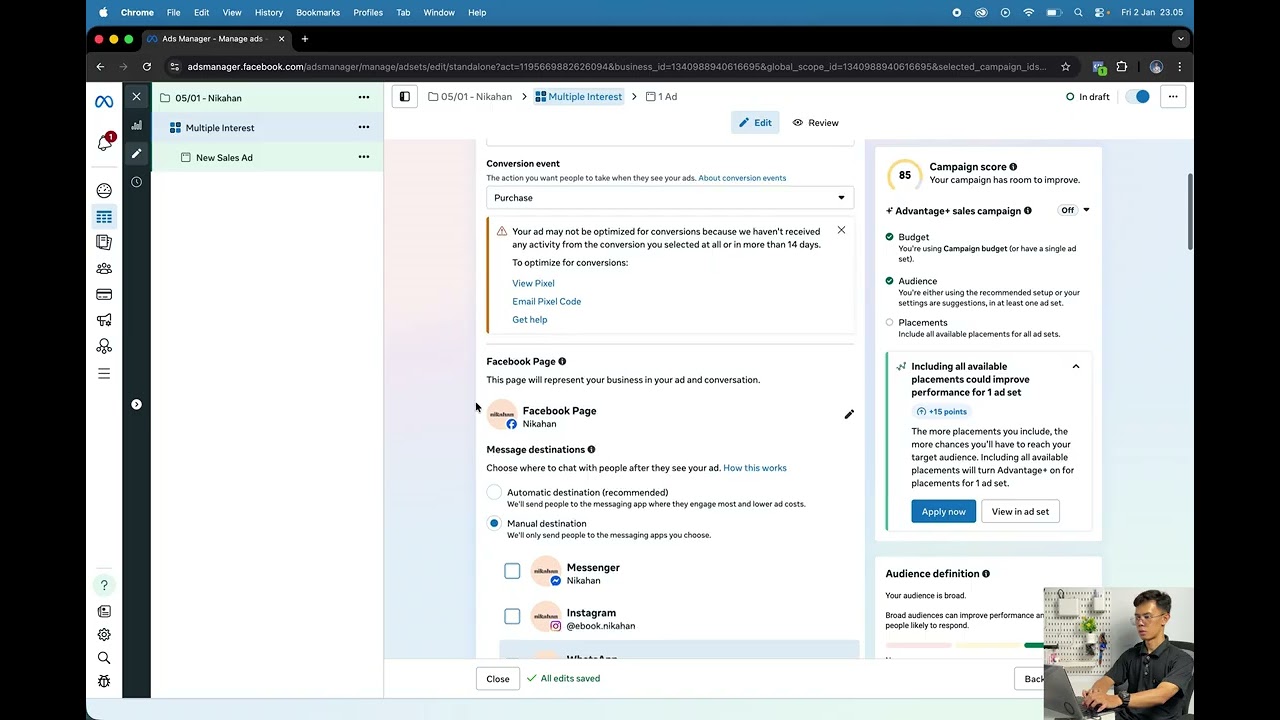Open the Purchase conversion event dropdown

click(x=670, y=198)
